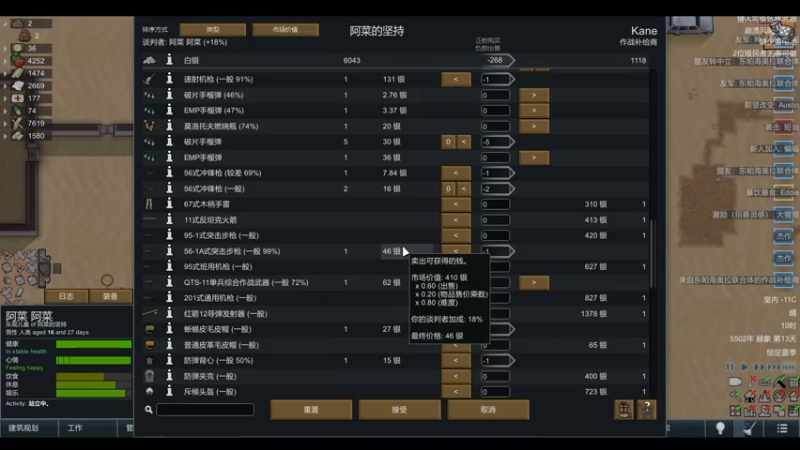Click the search magnifier icon

tap(148, 410)
